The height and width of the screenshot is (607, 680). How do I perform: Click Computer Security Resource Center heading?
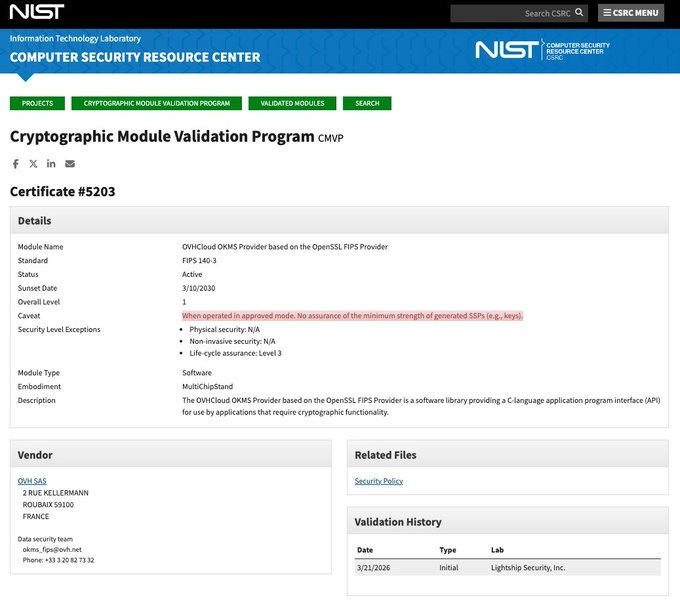(134, 57)
